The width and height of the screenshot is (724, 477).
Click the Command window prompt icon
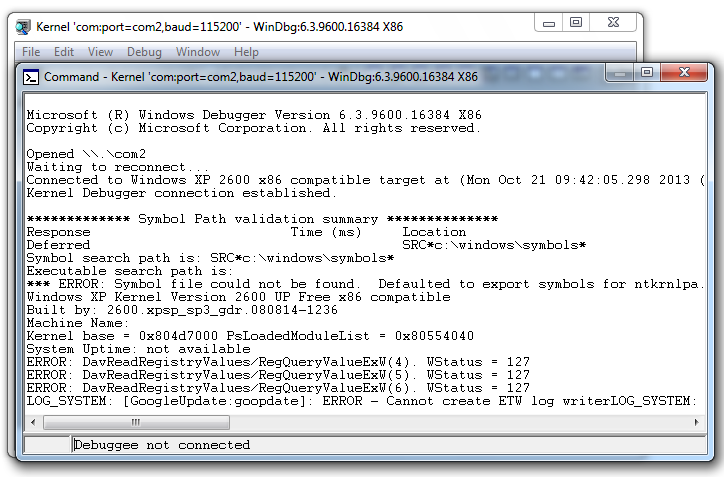click(31, 77)
